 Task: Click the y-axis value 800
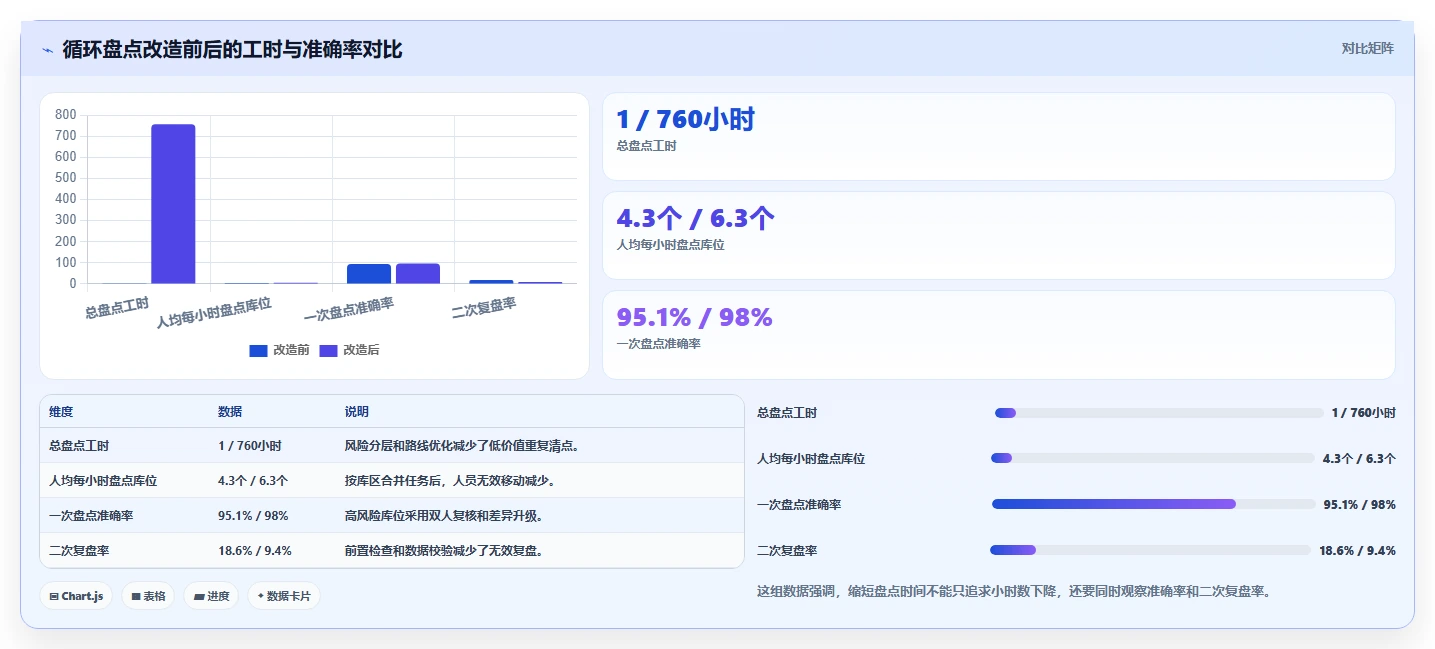[66, 115]
